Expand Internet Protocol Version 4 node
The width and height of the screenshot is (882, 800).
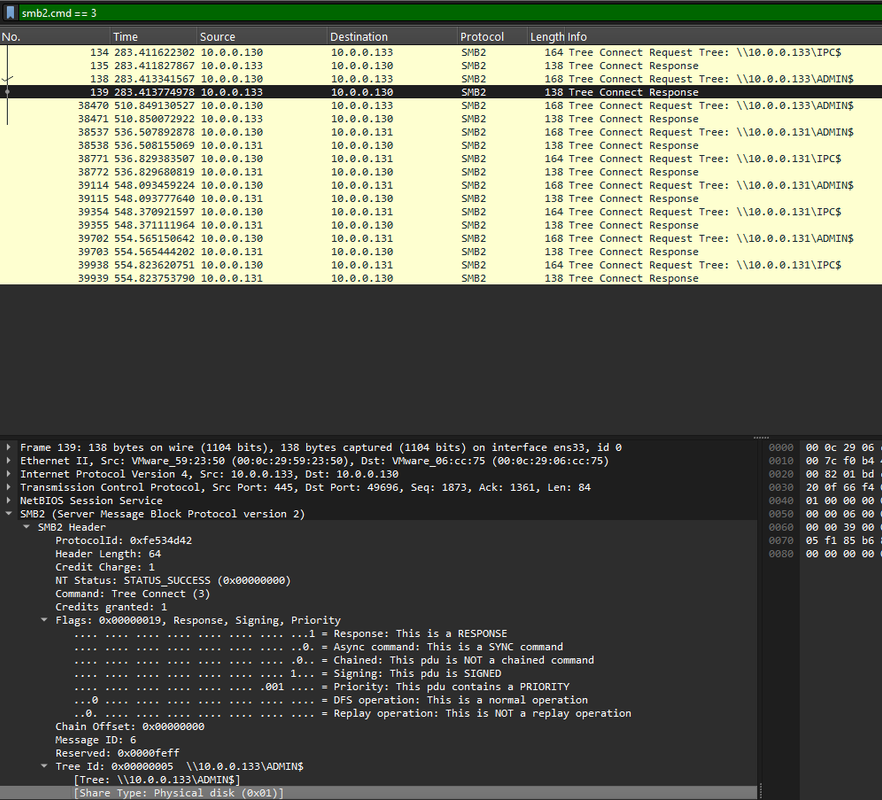point(8,474)
